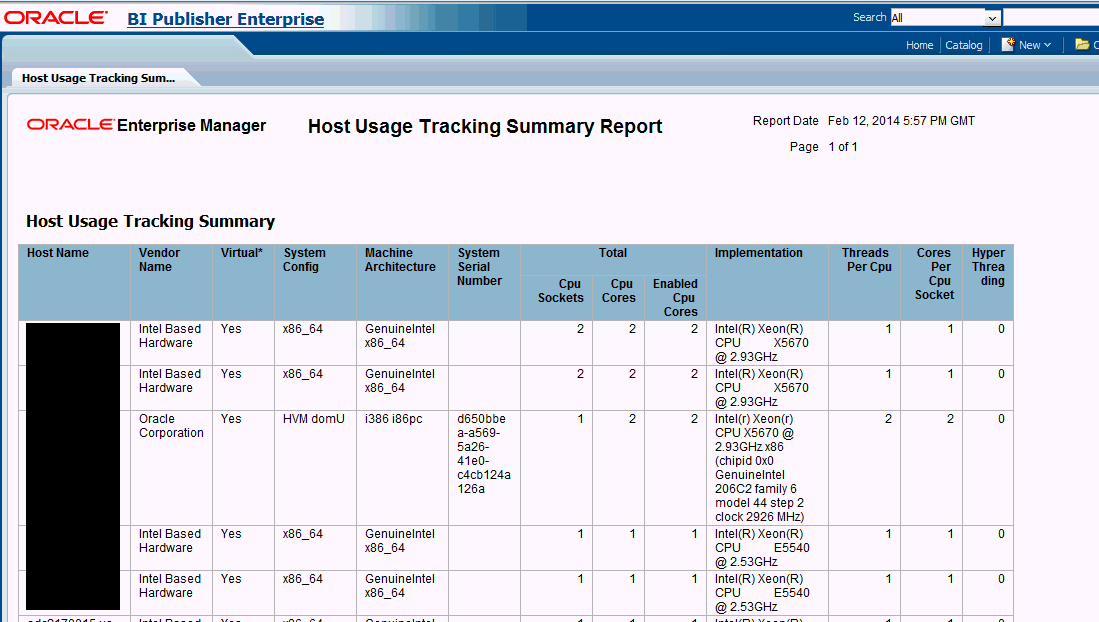Open the Search scope dropdown showing All
Screen dimensions: 1099x622
pyautogui.click(x=945, y=18)
